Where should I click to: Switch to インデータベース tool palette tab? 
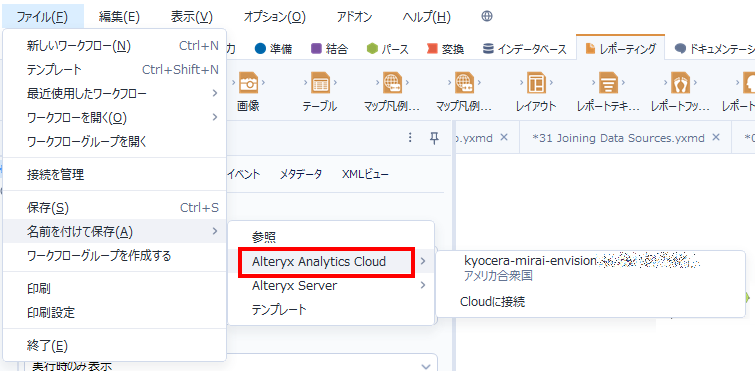click(523, 49)
